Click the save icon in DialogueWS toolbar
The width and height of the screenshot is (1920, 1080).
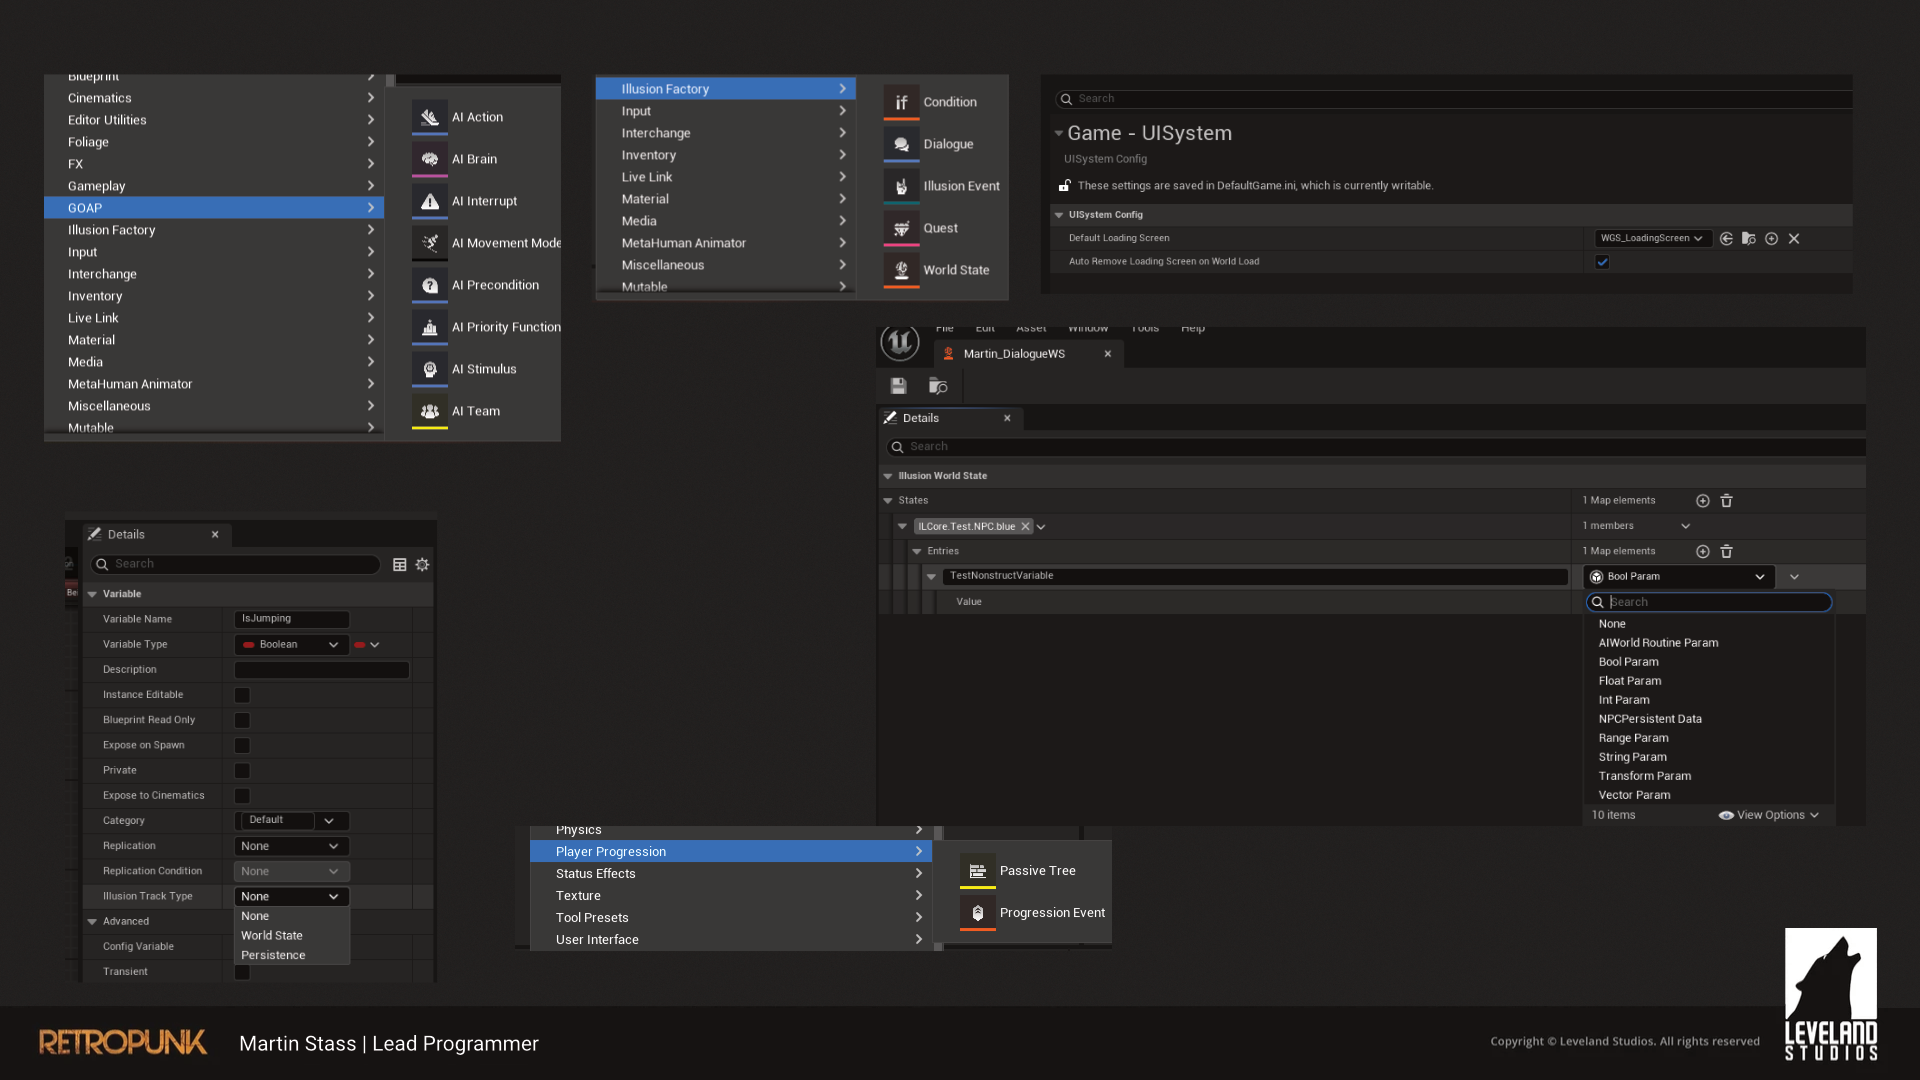898,386
